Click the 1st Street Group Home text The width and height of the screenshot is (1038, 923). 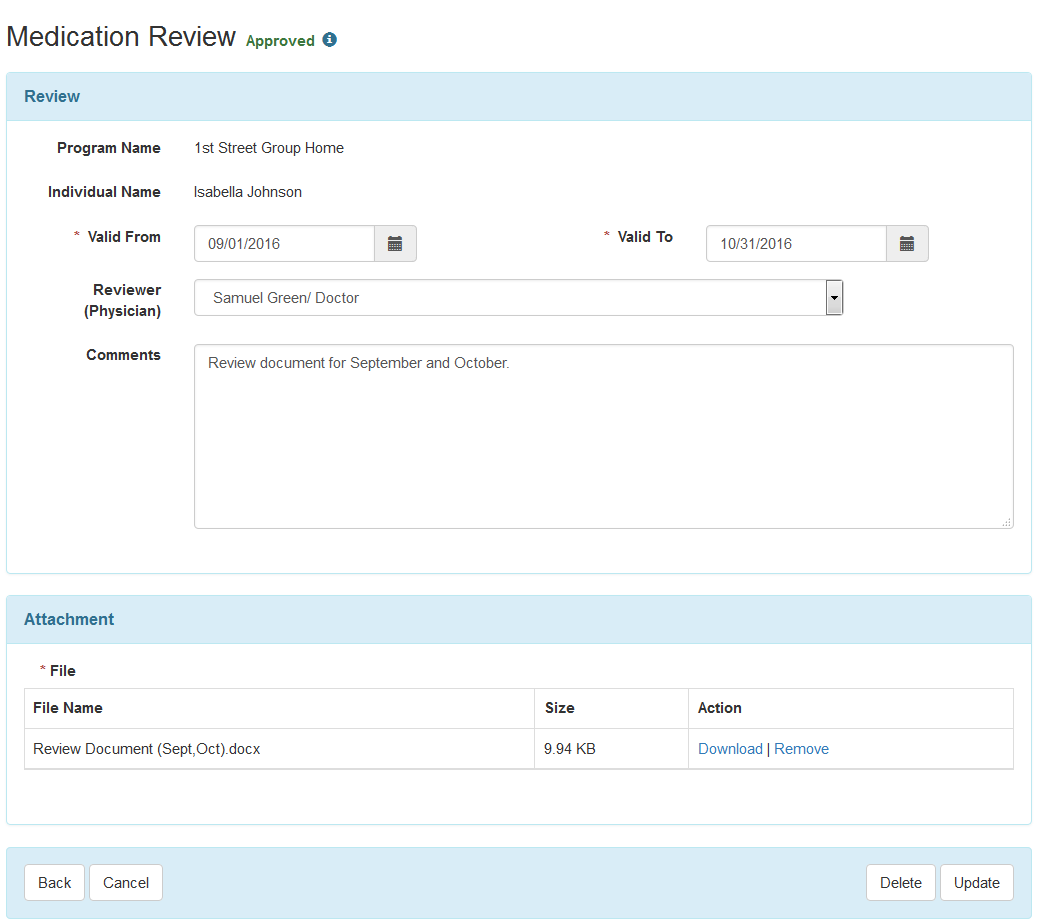(x=269, y=148)
